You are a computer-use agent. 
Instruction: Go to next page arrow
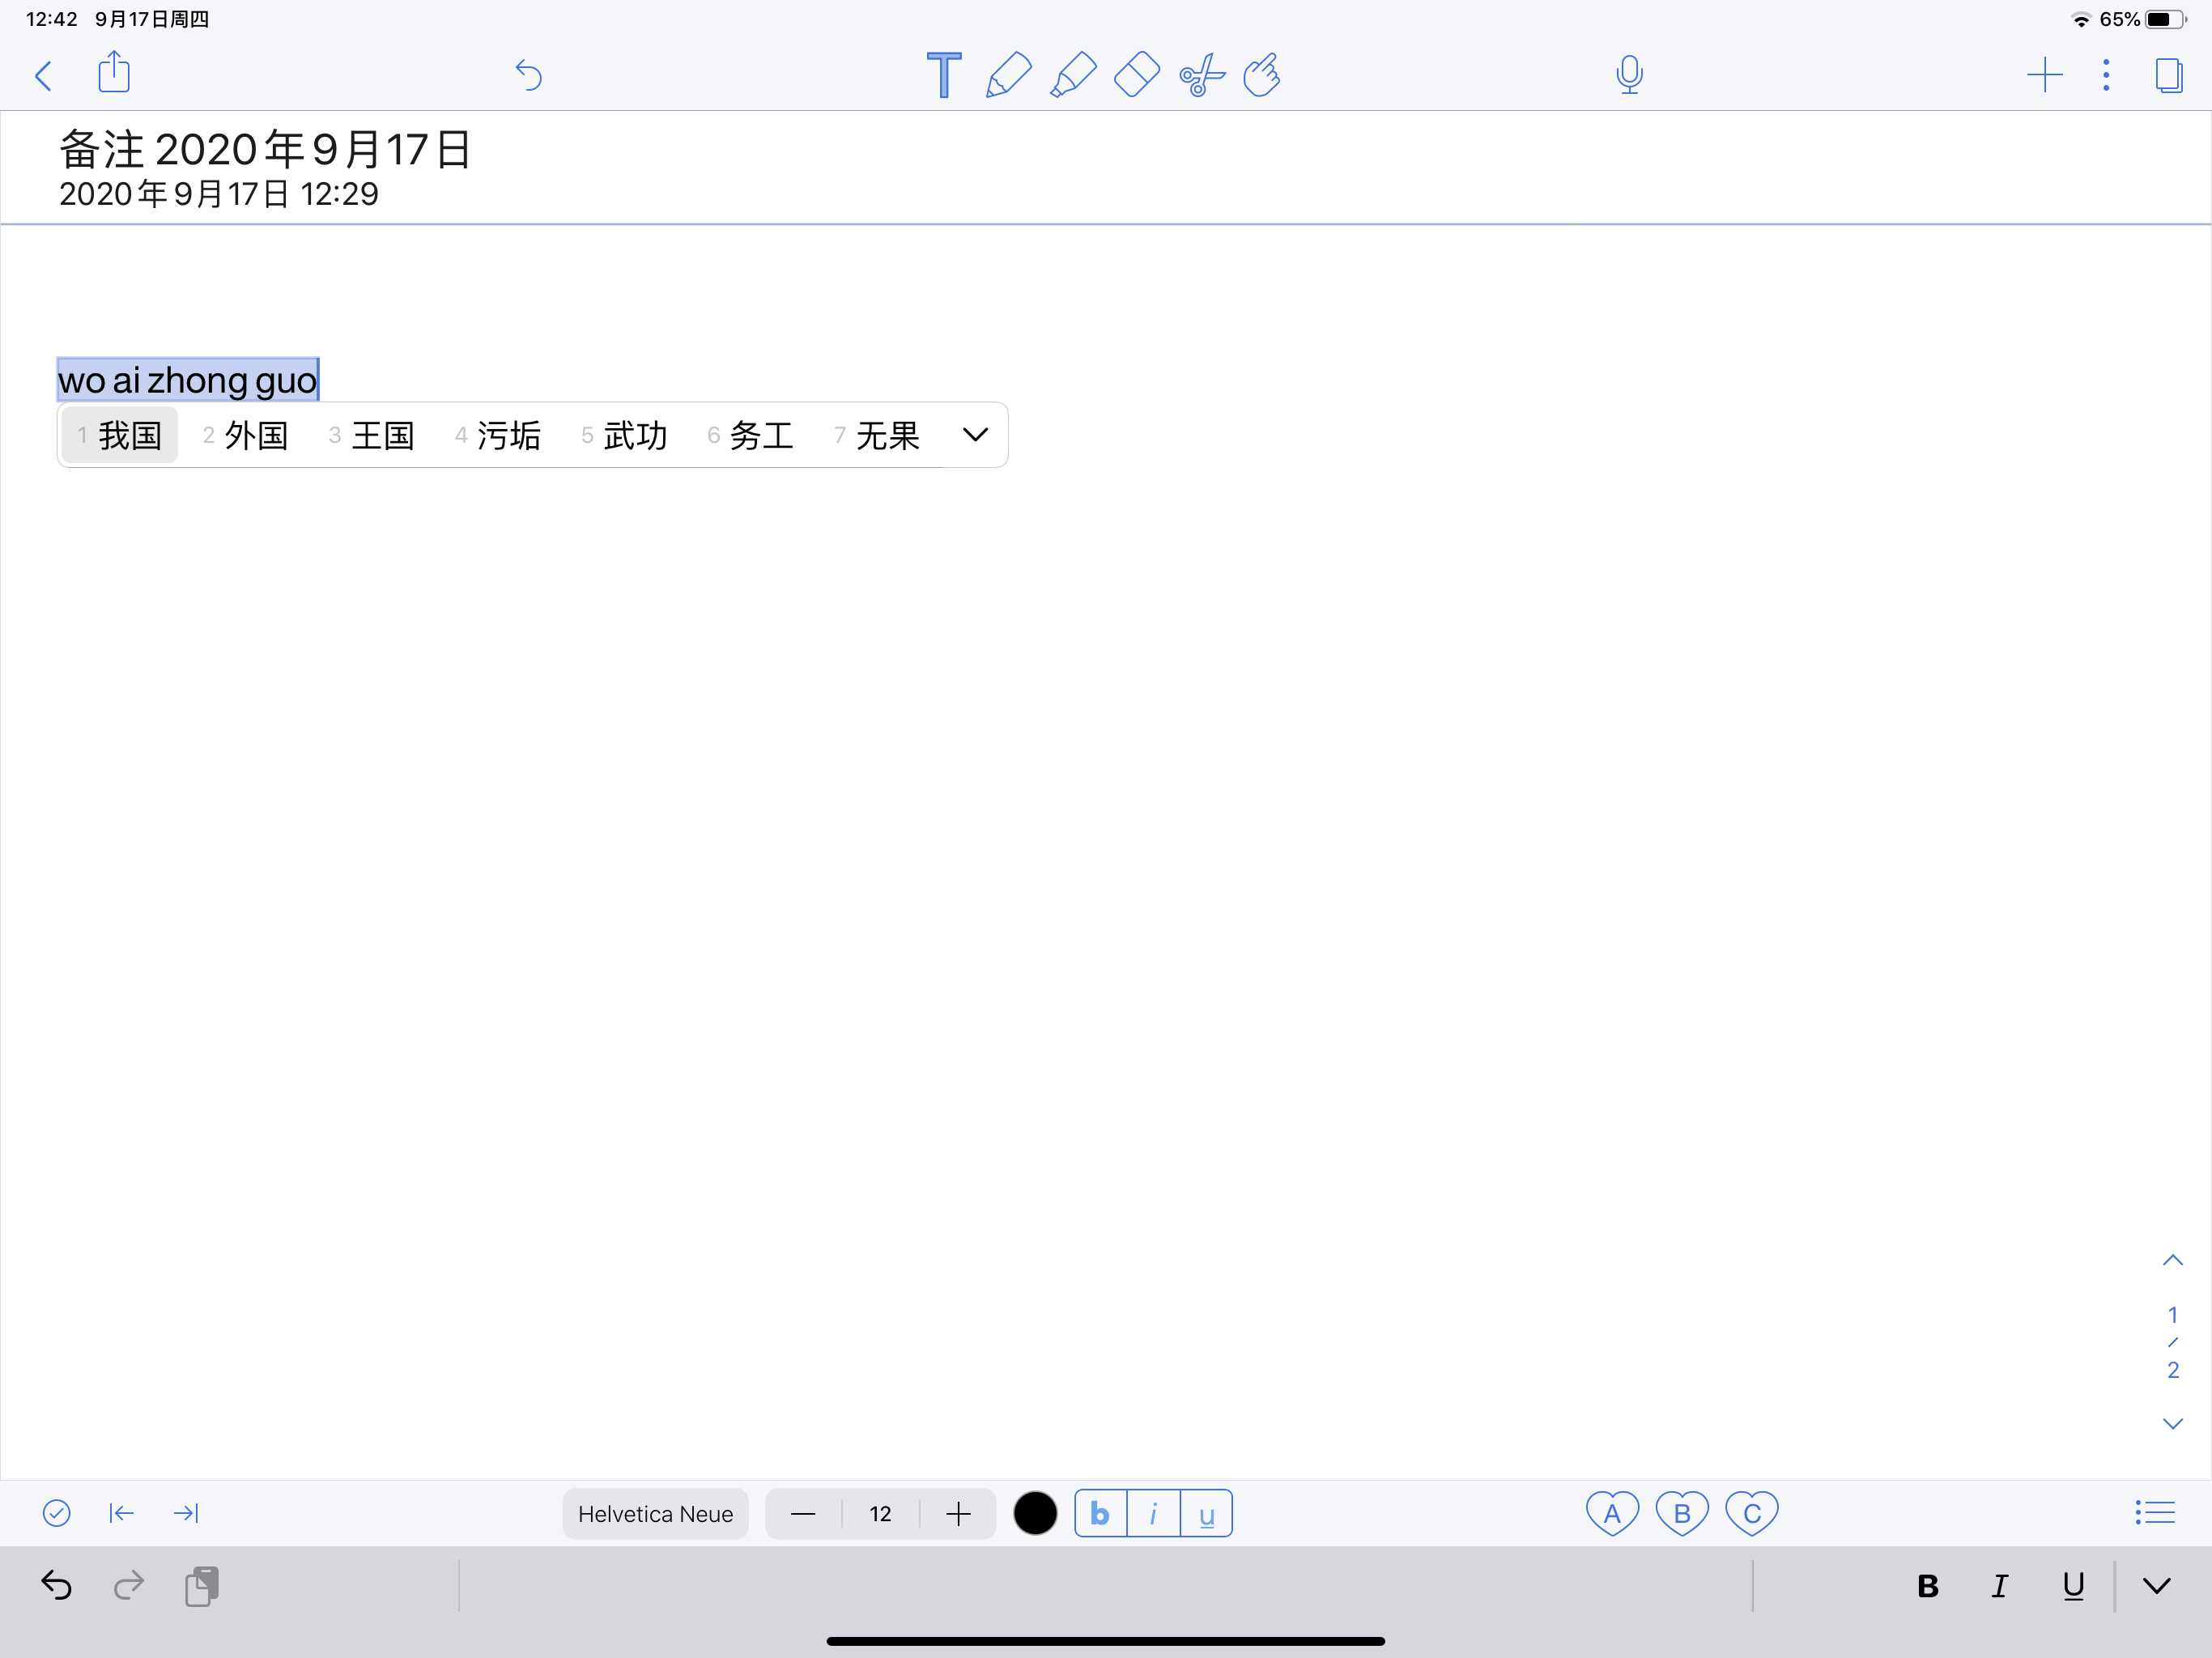pos(2172,1423)
